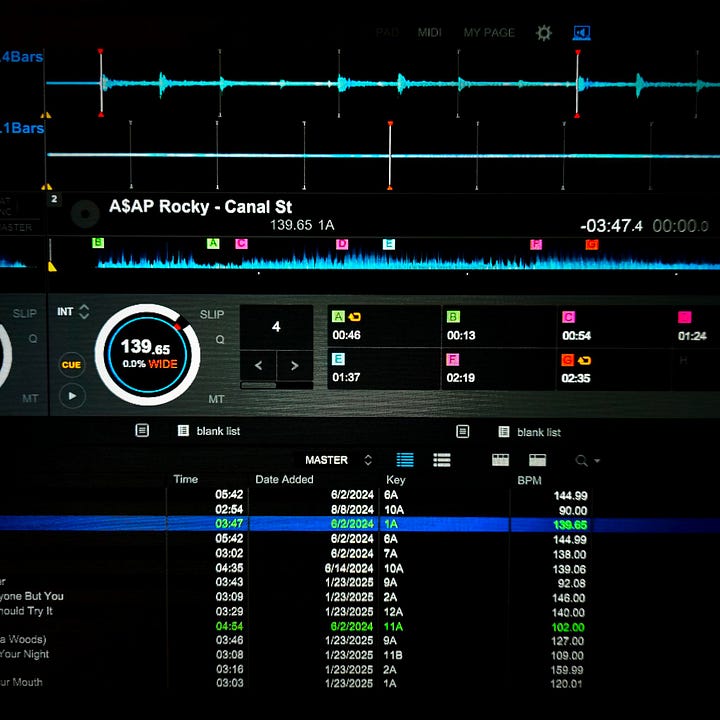The image size is (720, 720).
Task: Click the 4Bars zoom label on waveform
Action: click(x=22, y=57)
